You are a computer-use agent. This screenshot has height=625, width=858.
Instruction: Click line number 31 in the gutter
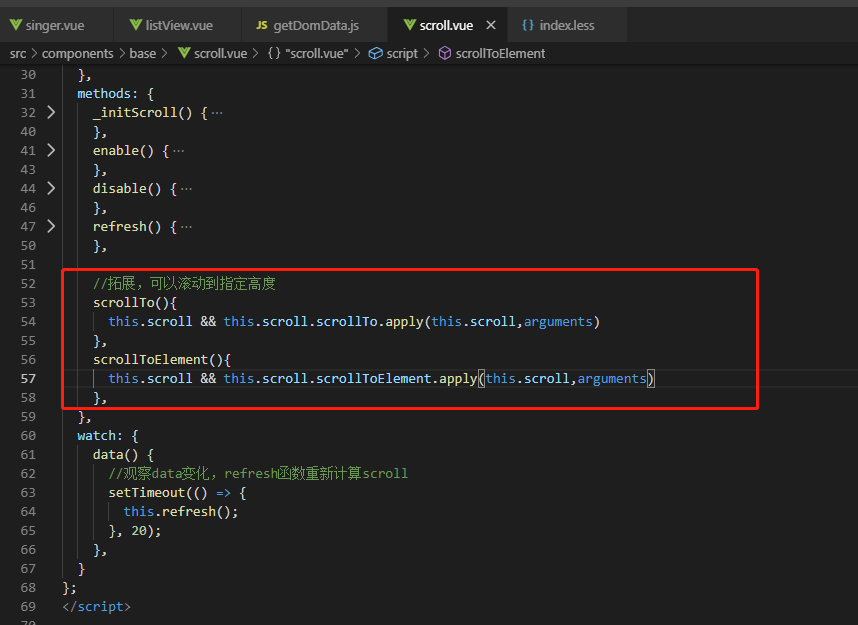coord(28,94)
